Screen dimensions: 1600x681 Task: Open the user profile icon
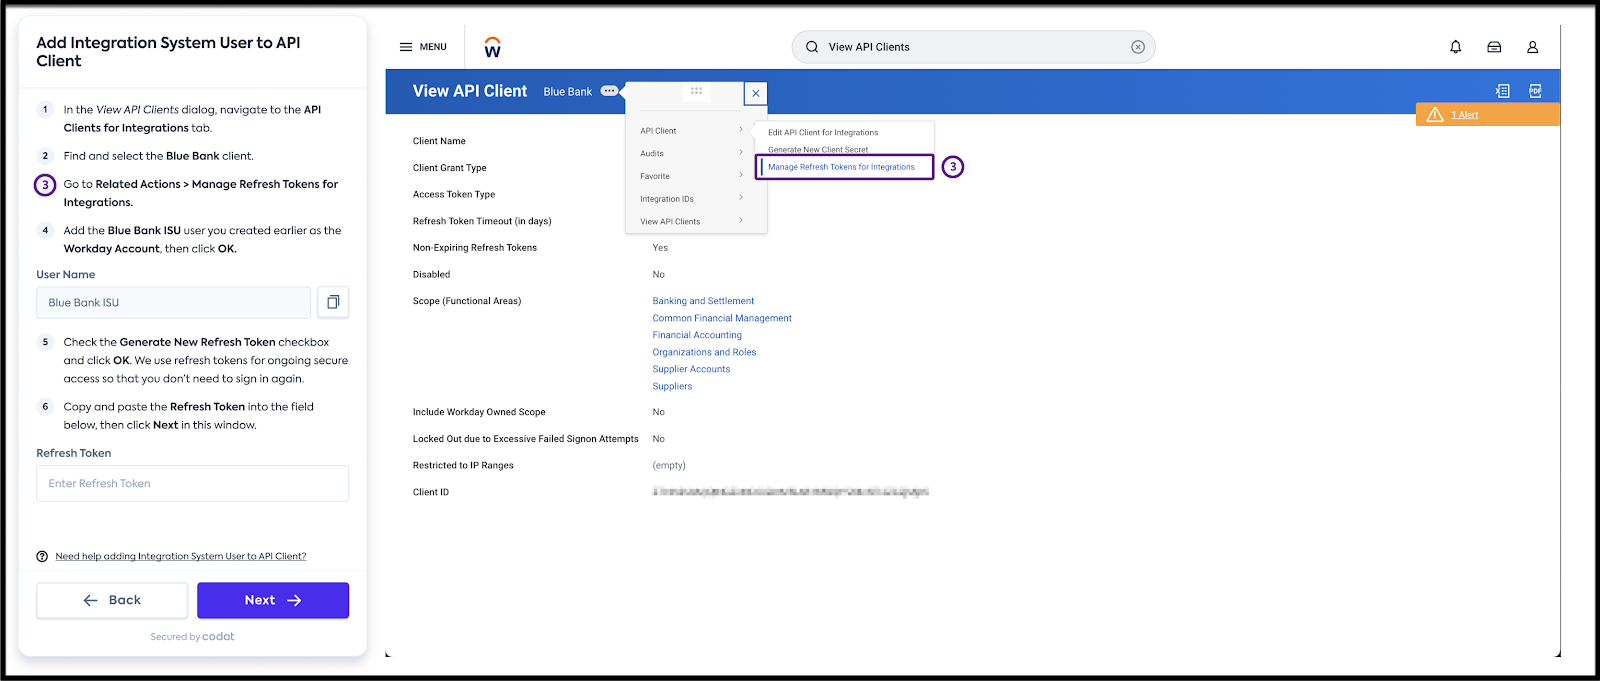(1532, 47)
